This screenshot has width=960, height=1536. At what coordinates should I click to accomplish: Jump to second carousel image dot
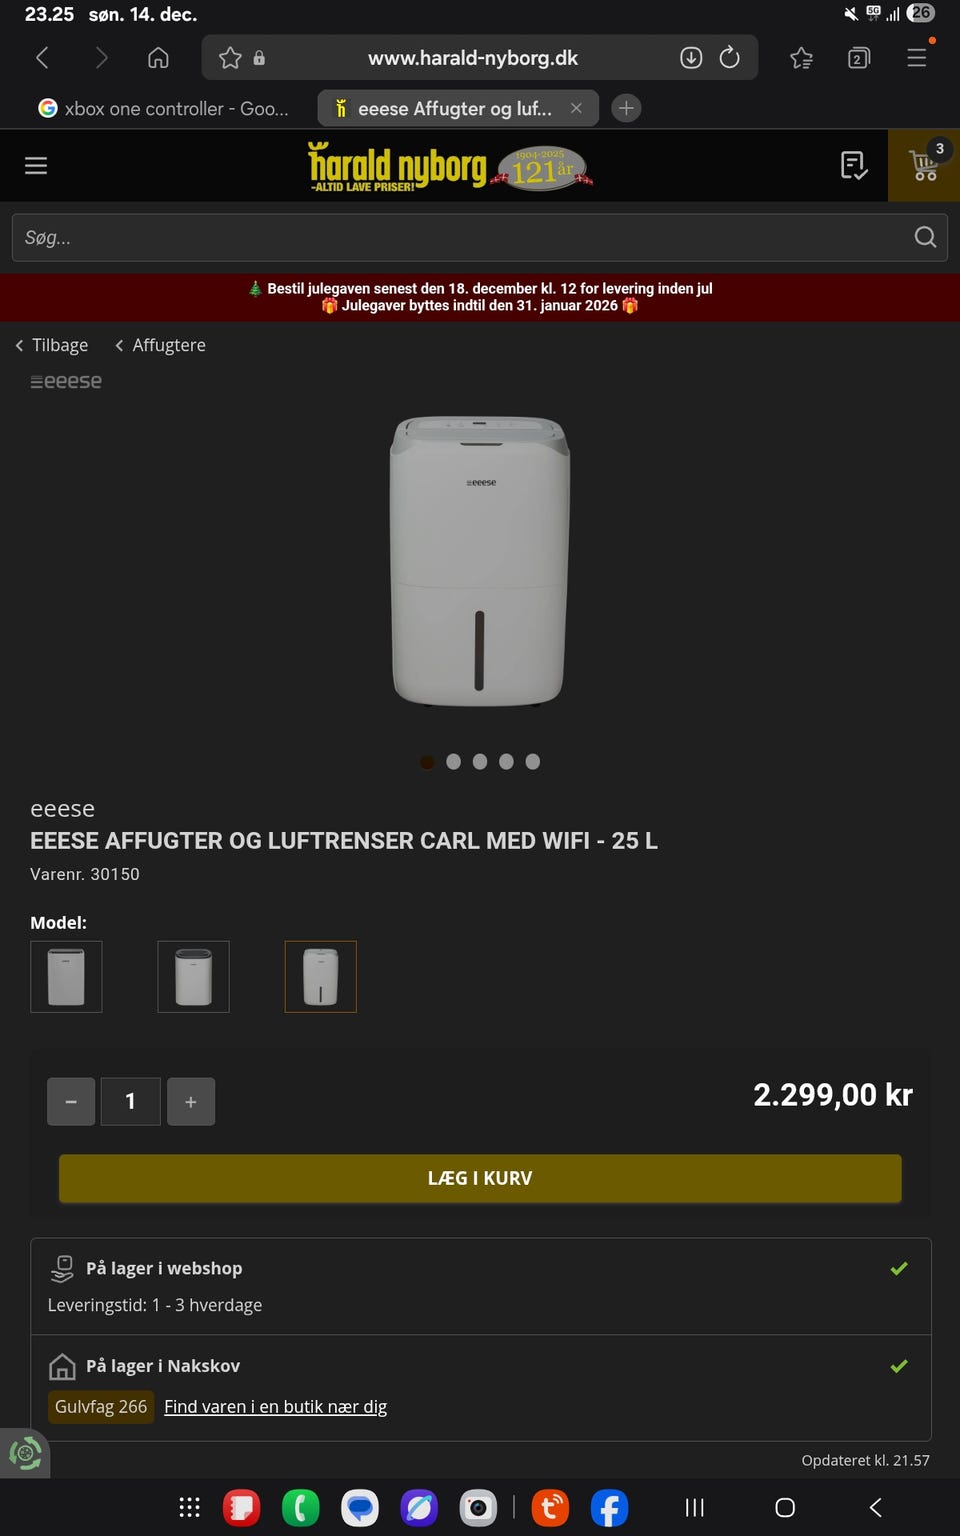tap(454, 762)
